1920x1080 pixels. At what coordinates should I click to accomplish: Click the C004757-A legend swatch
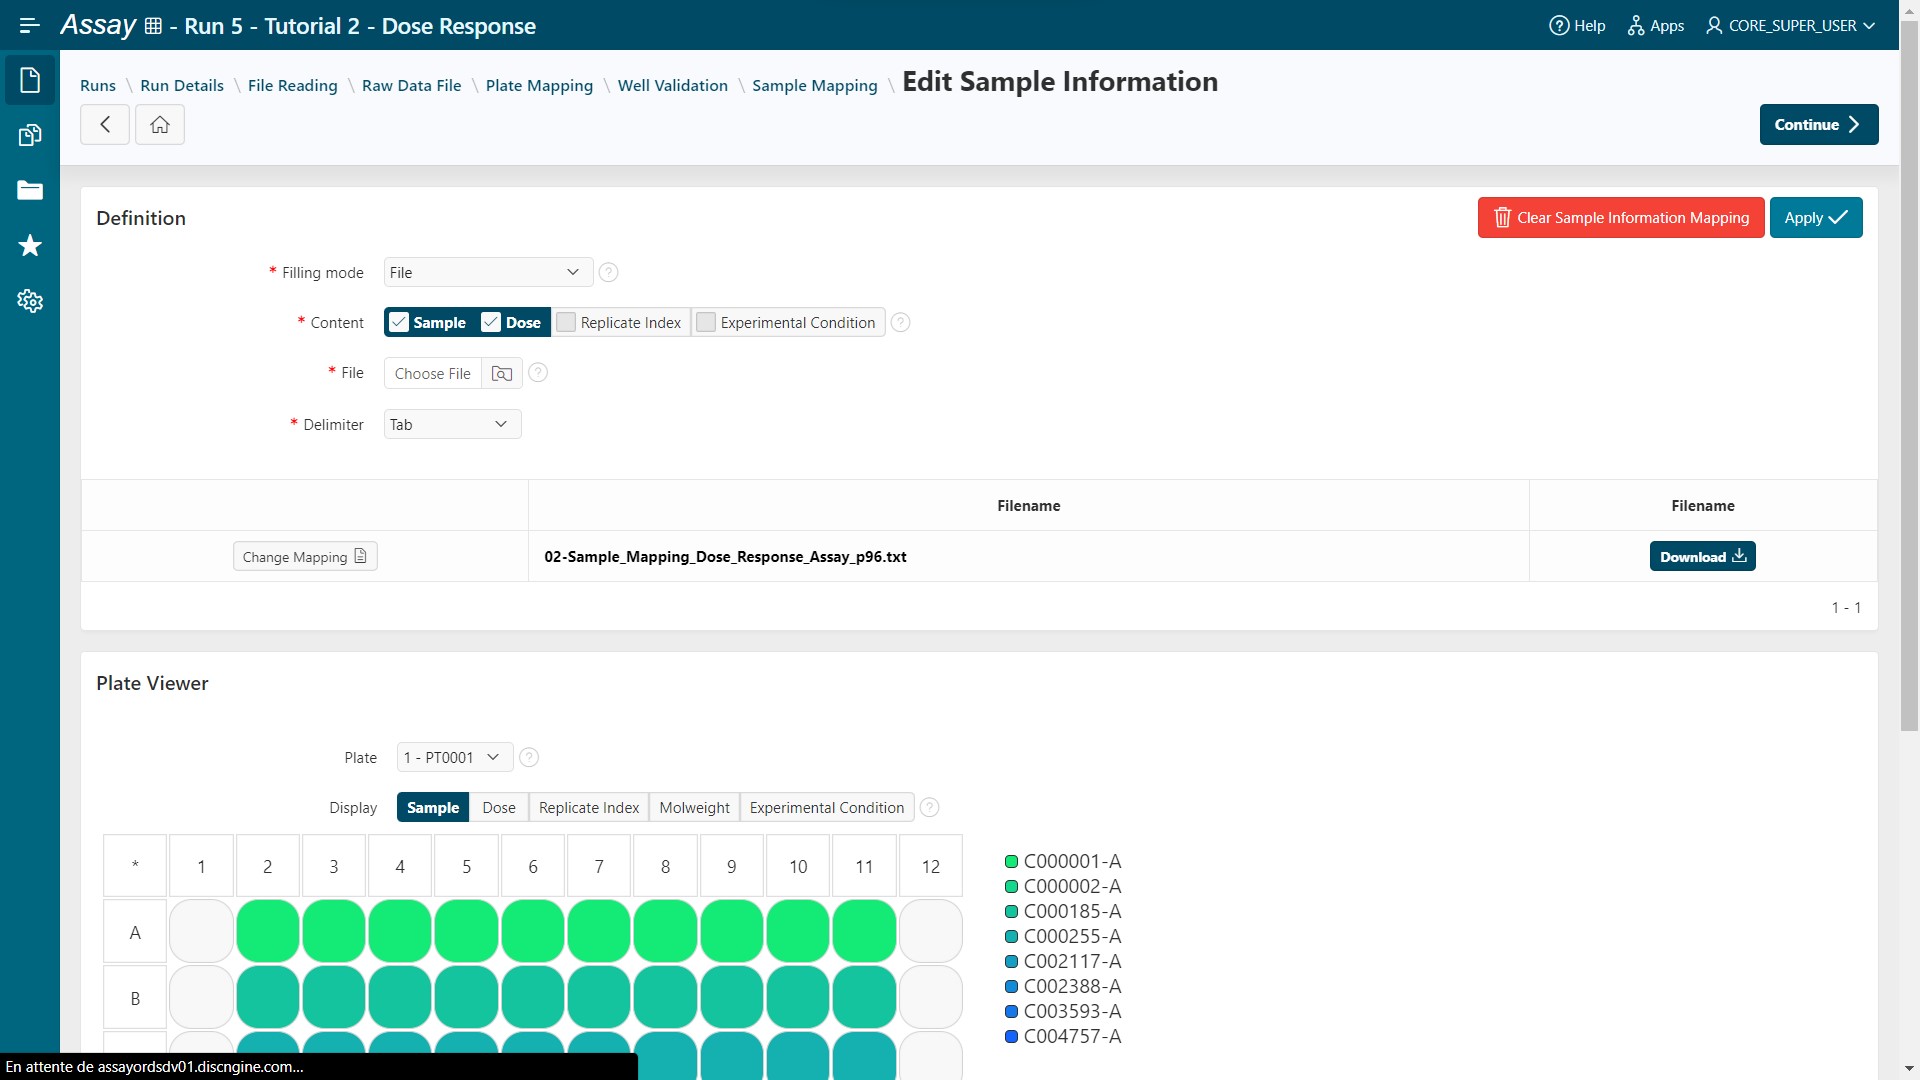click(x=1011, y=1036)
